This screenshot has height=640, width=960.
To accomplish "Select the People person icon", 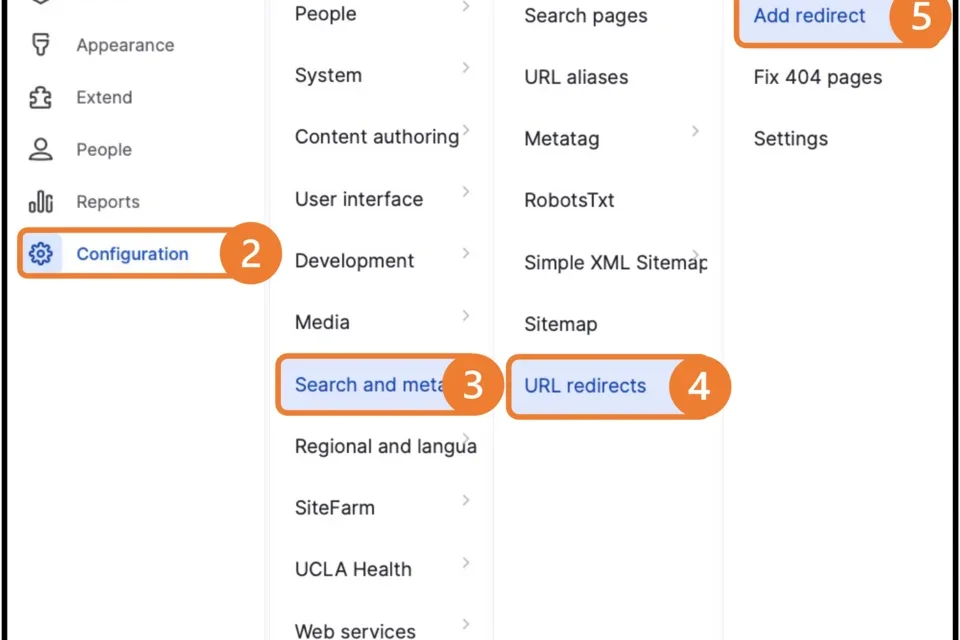I will click(40, 149).
